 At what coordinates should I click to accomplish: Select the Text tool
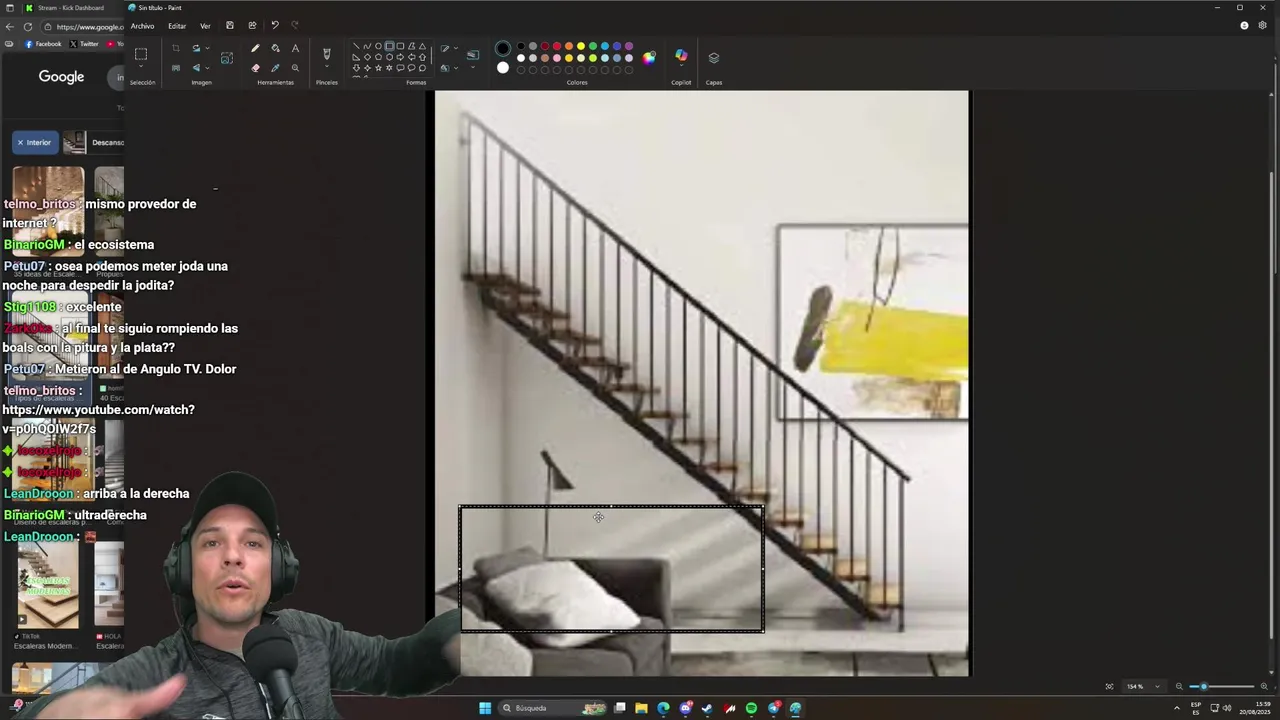click(295, 48)
